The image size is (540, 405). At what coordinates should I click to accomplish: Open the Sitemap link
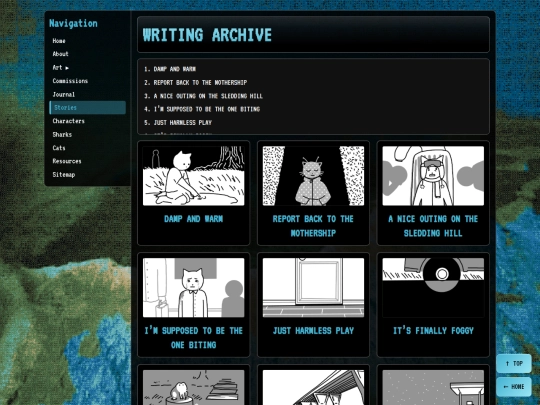(x=64, y=175)
